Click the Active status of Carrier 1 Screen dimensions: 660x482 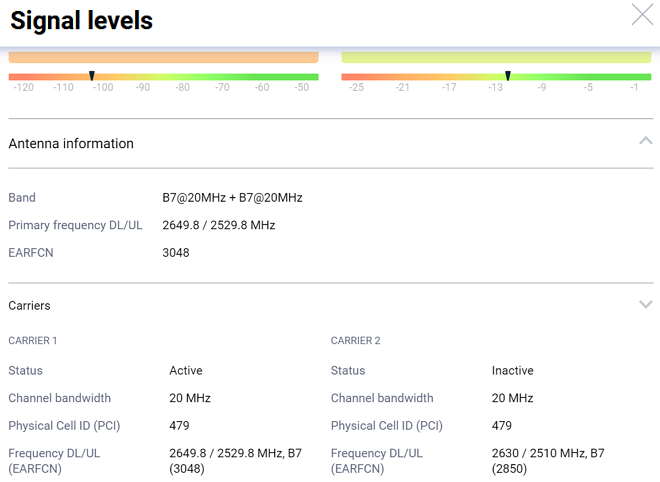point(186,371)
